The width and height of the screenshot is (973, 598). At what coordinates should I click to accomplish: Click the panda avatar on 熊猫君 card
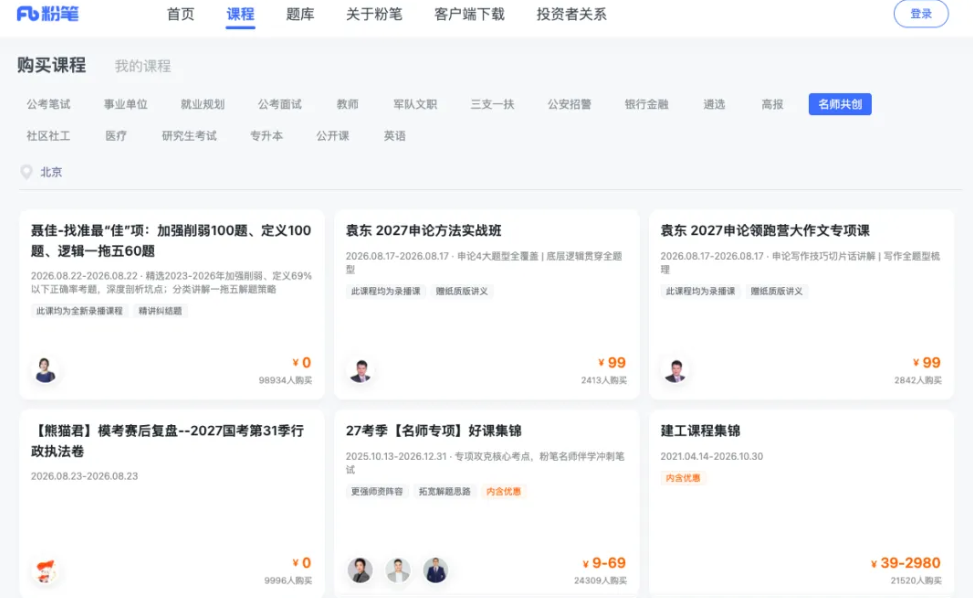45,570
